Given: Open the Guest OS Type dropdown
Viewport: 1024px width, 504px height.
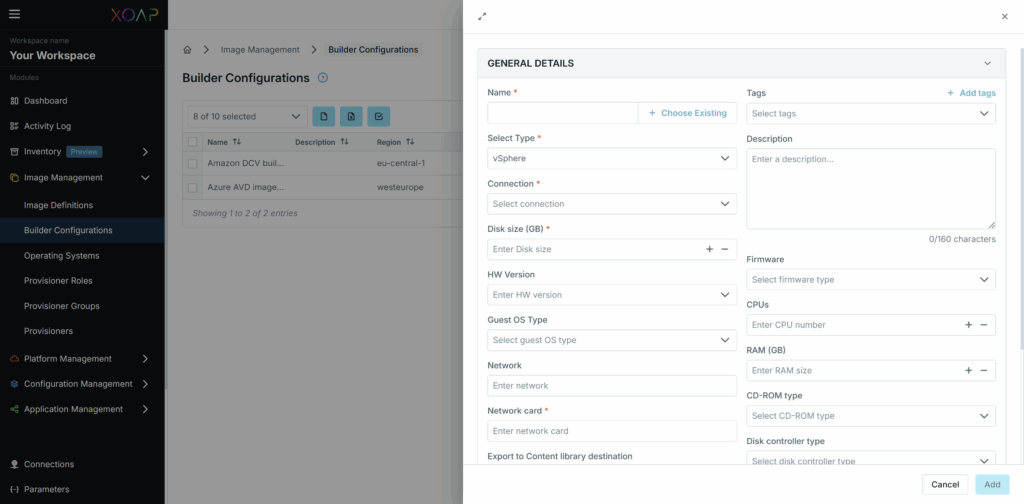Looking at the screenshot, I should click(612, 340).
